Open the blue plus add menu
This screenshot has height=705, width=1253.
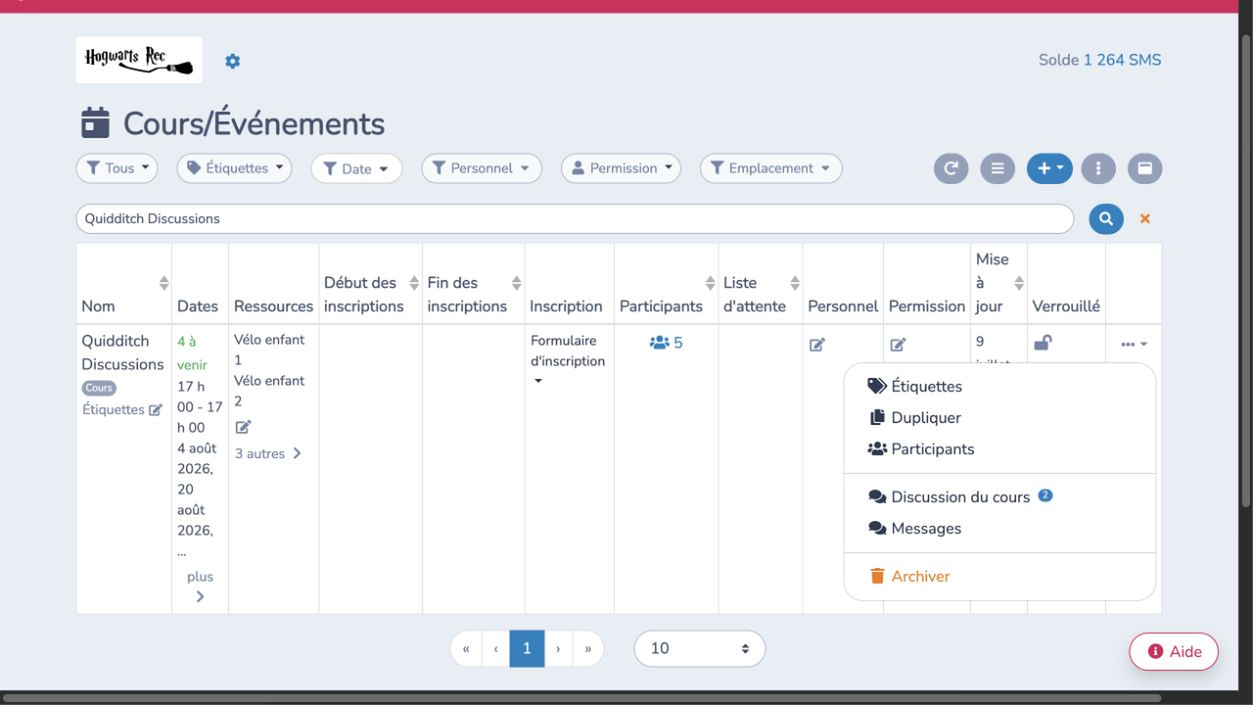pos(1049,169)
